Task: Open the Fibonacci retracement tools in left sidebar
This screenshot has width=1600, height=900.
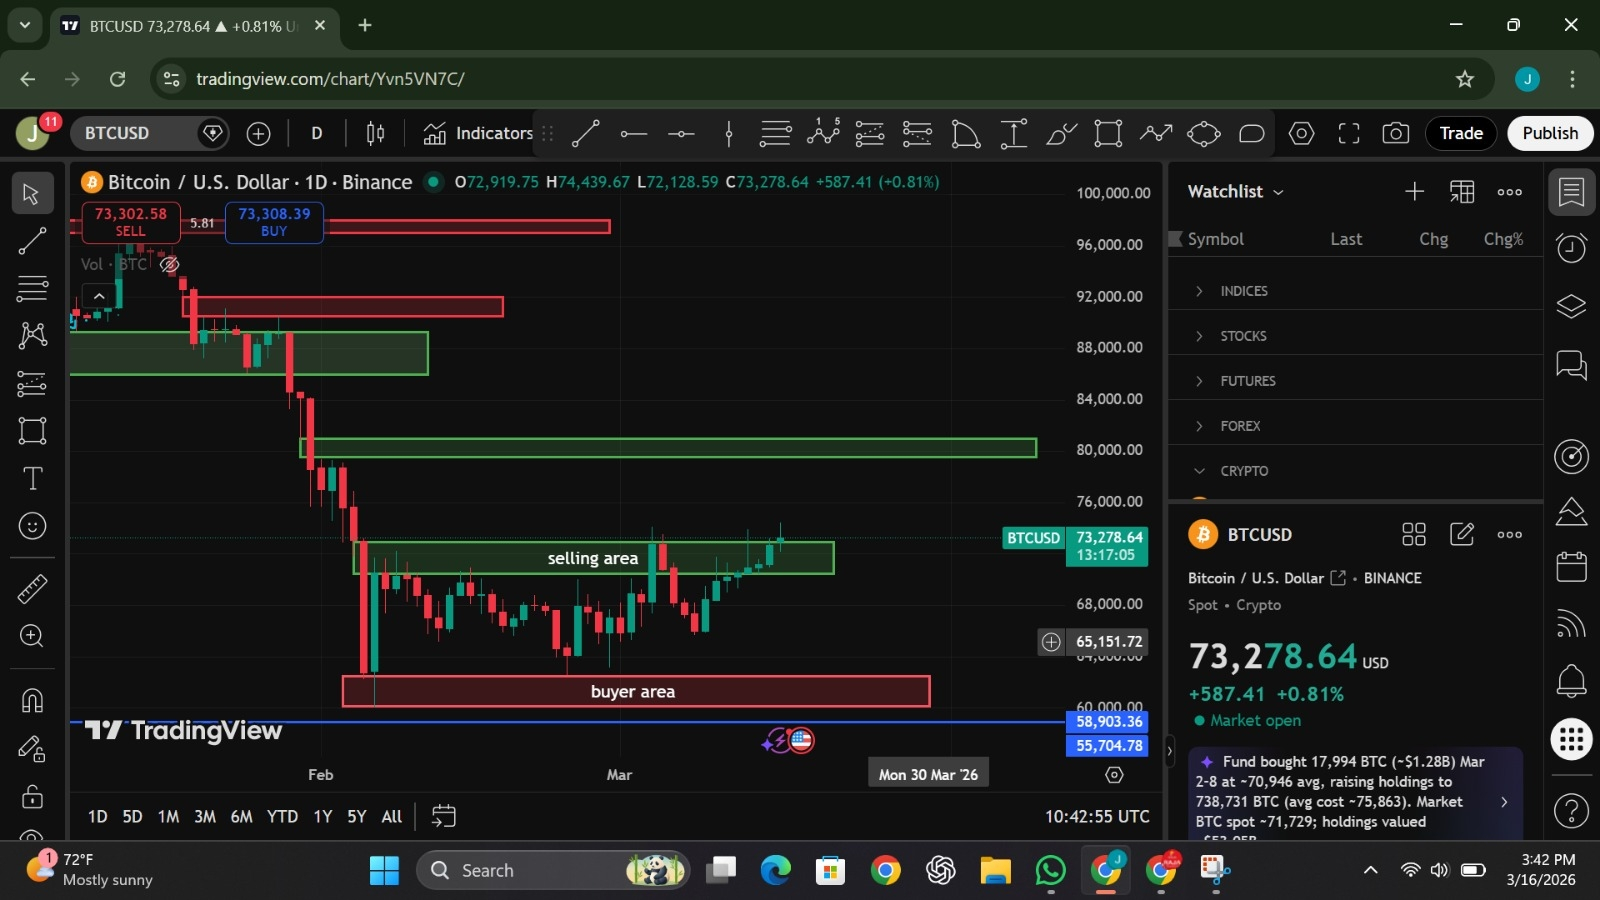Action: click(32, 288)
